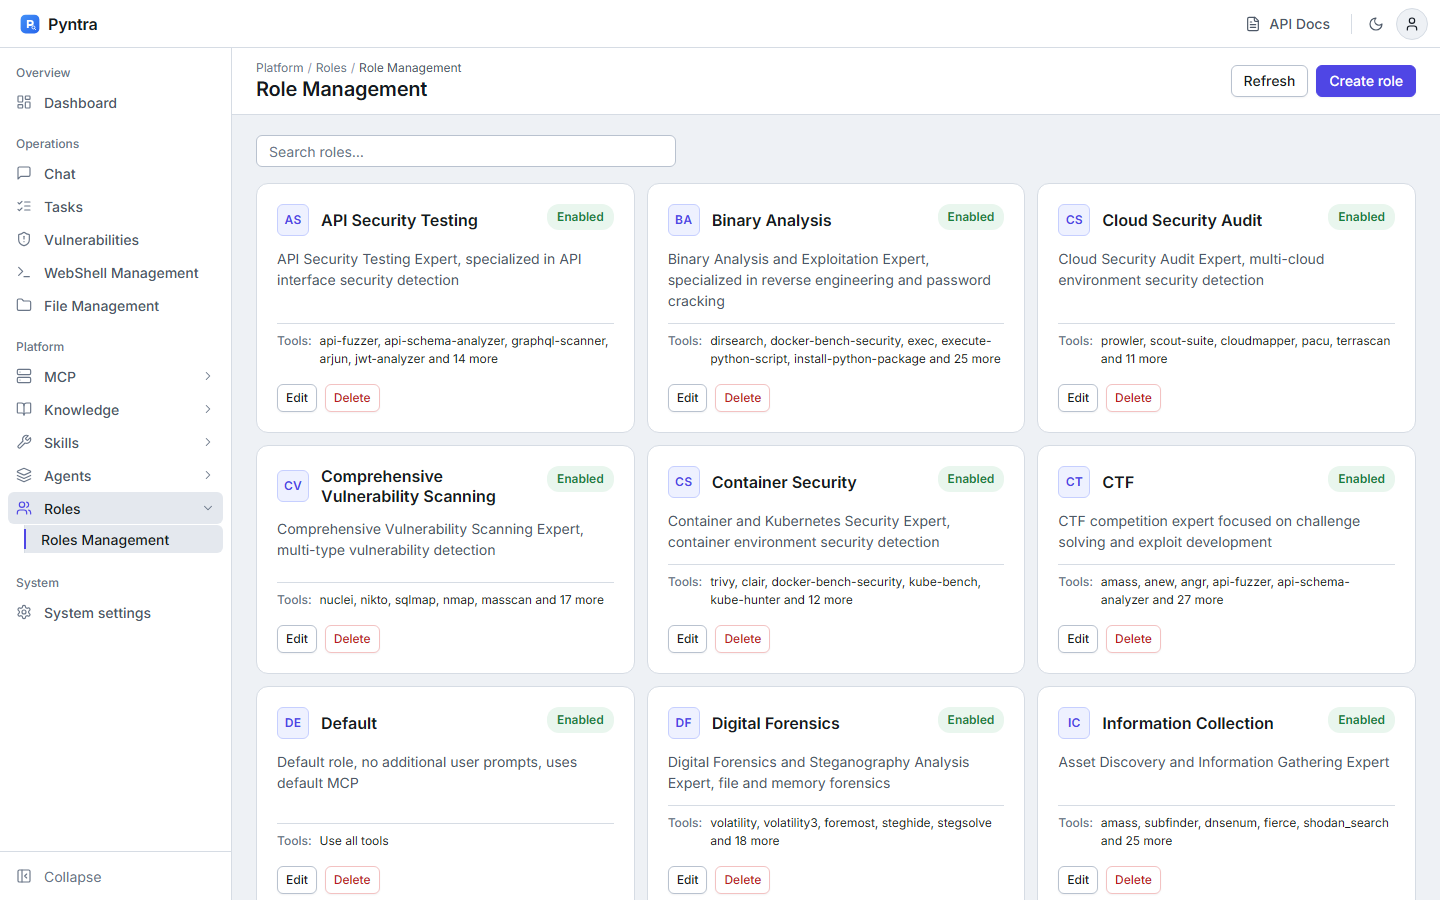Click the Chat bubble icon
The width and height of the screenshot is (1440, 900).
24,174
